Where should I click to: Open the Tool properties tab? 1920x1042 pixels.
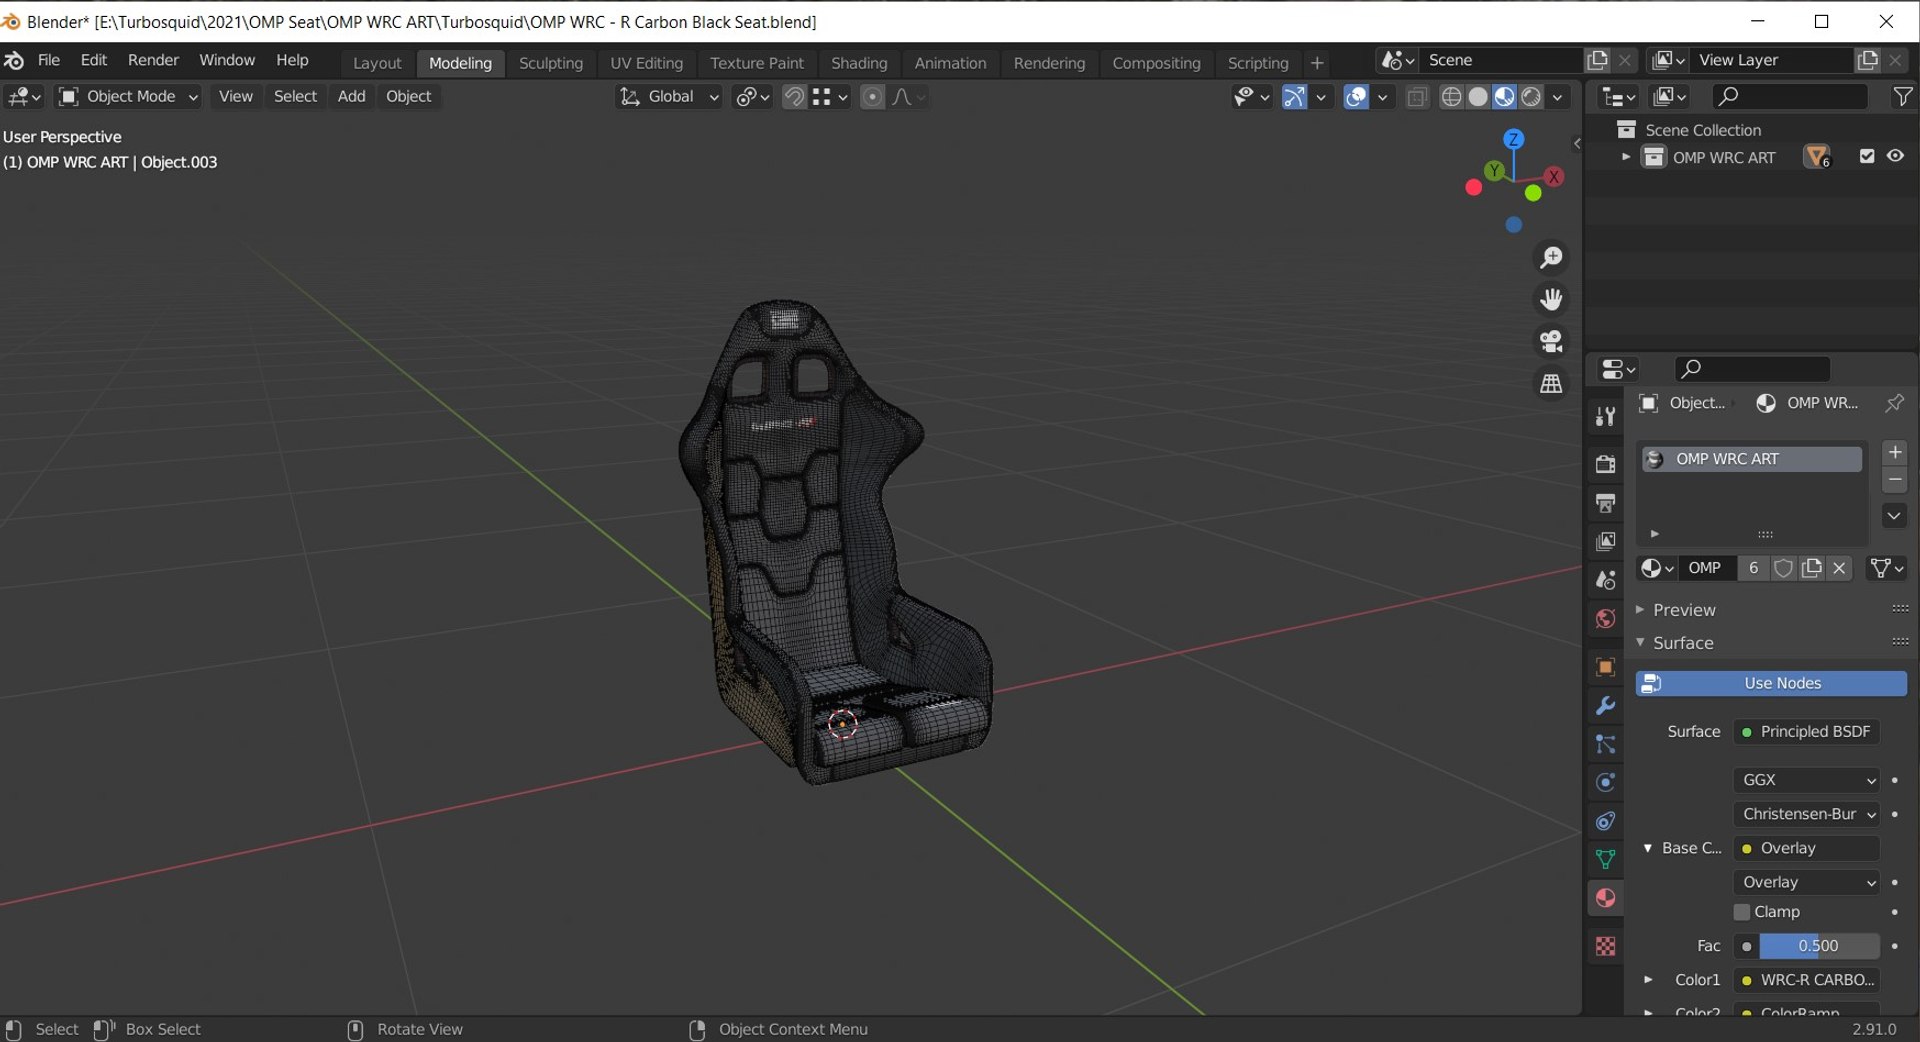(x=1605, y=417)
